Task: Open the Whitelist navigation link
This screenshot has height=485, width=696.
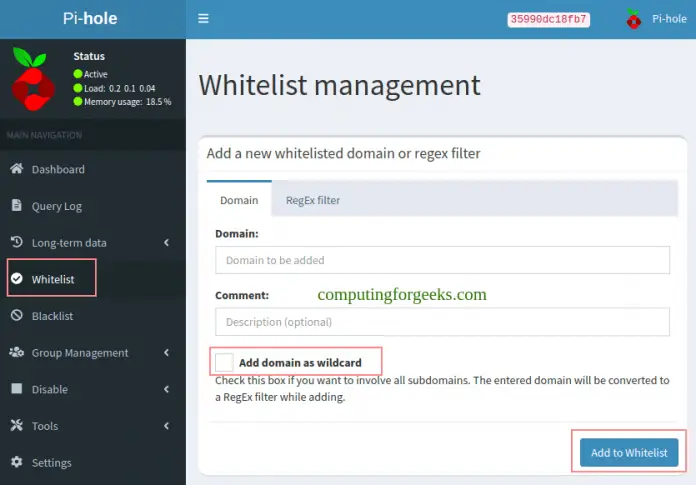Action: tap(52, 279)
